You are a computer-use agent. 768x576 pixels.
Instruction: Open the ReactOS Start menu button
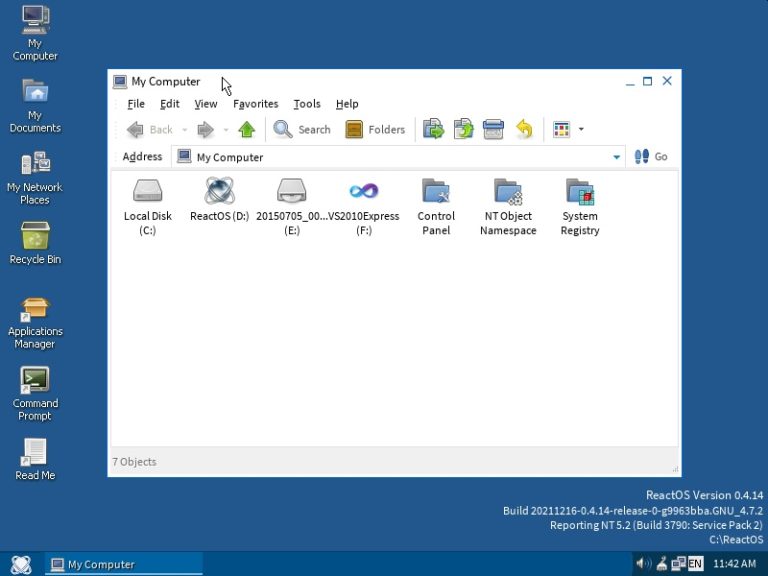21,564
